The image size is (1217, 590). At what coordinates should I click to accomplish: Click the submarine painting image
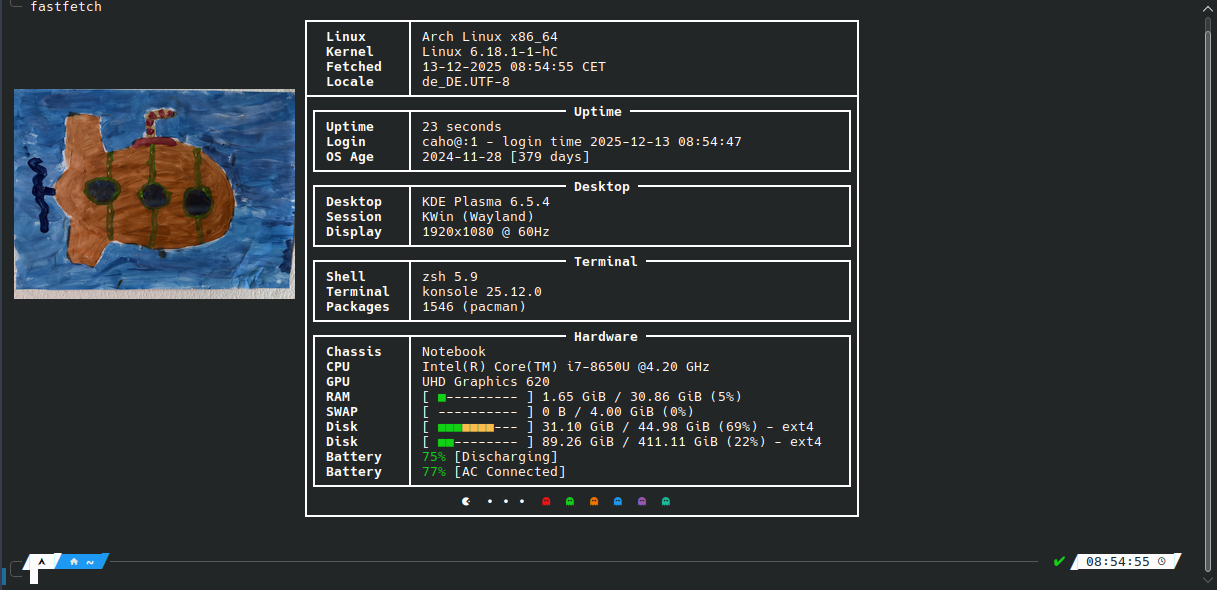[154, 193]
